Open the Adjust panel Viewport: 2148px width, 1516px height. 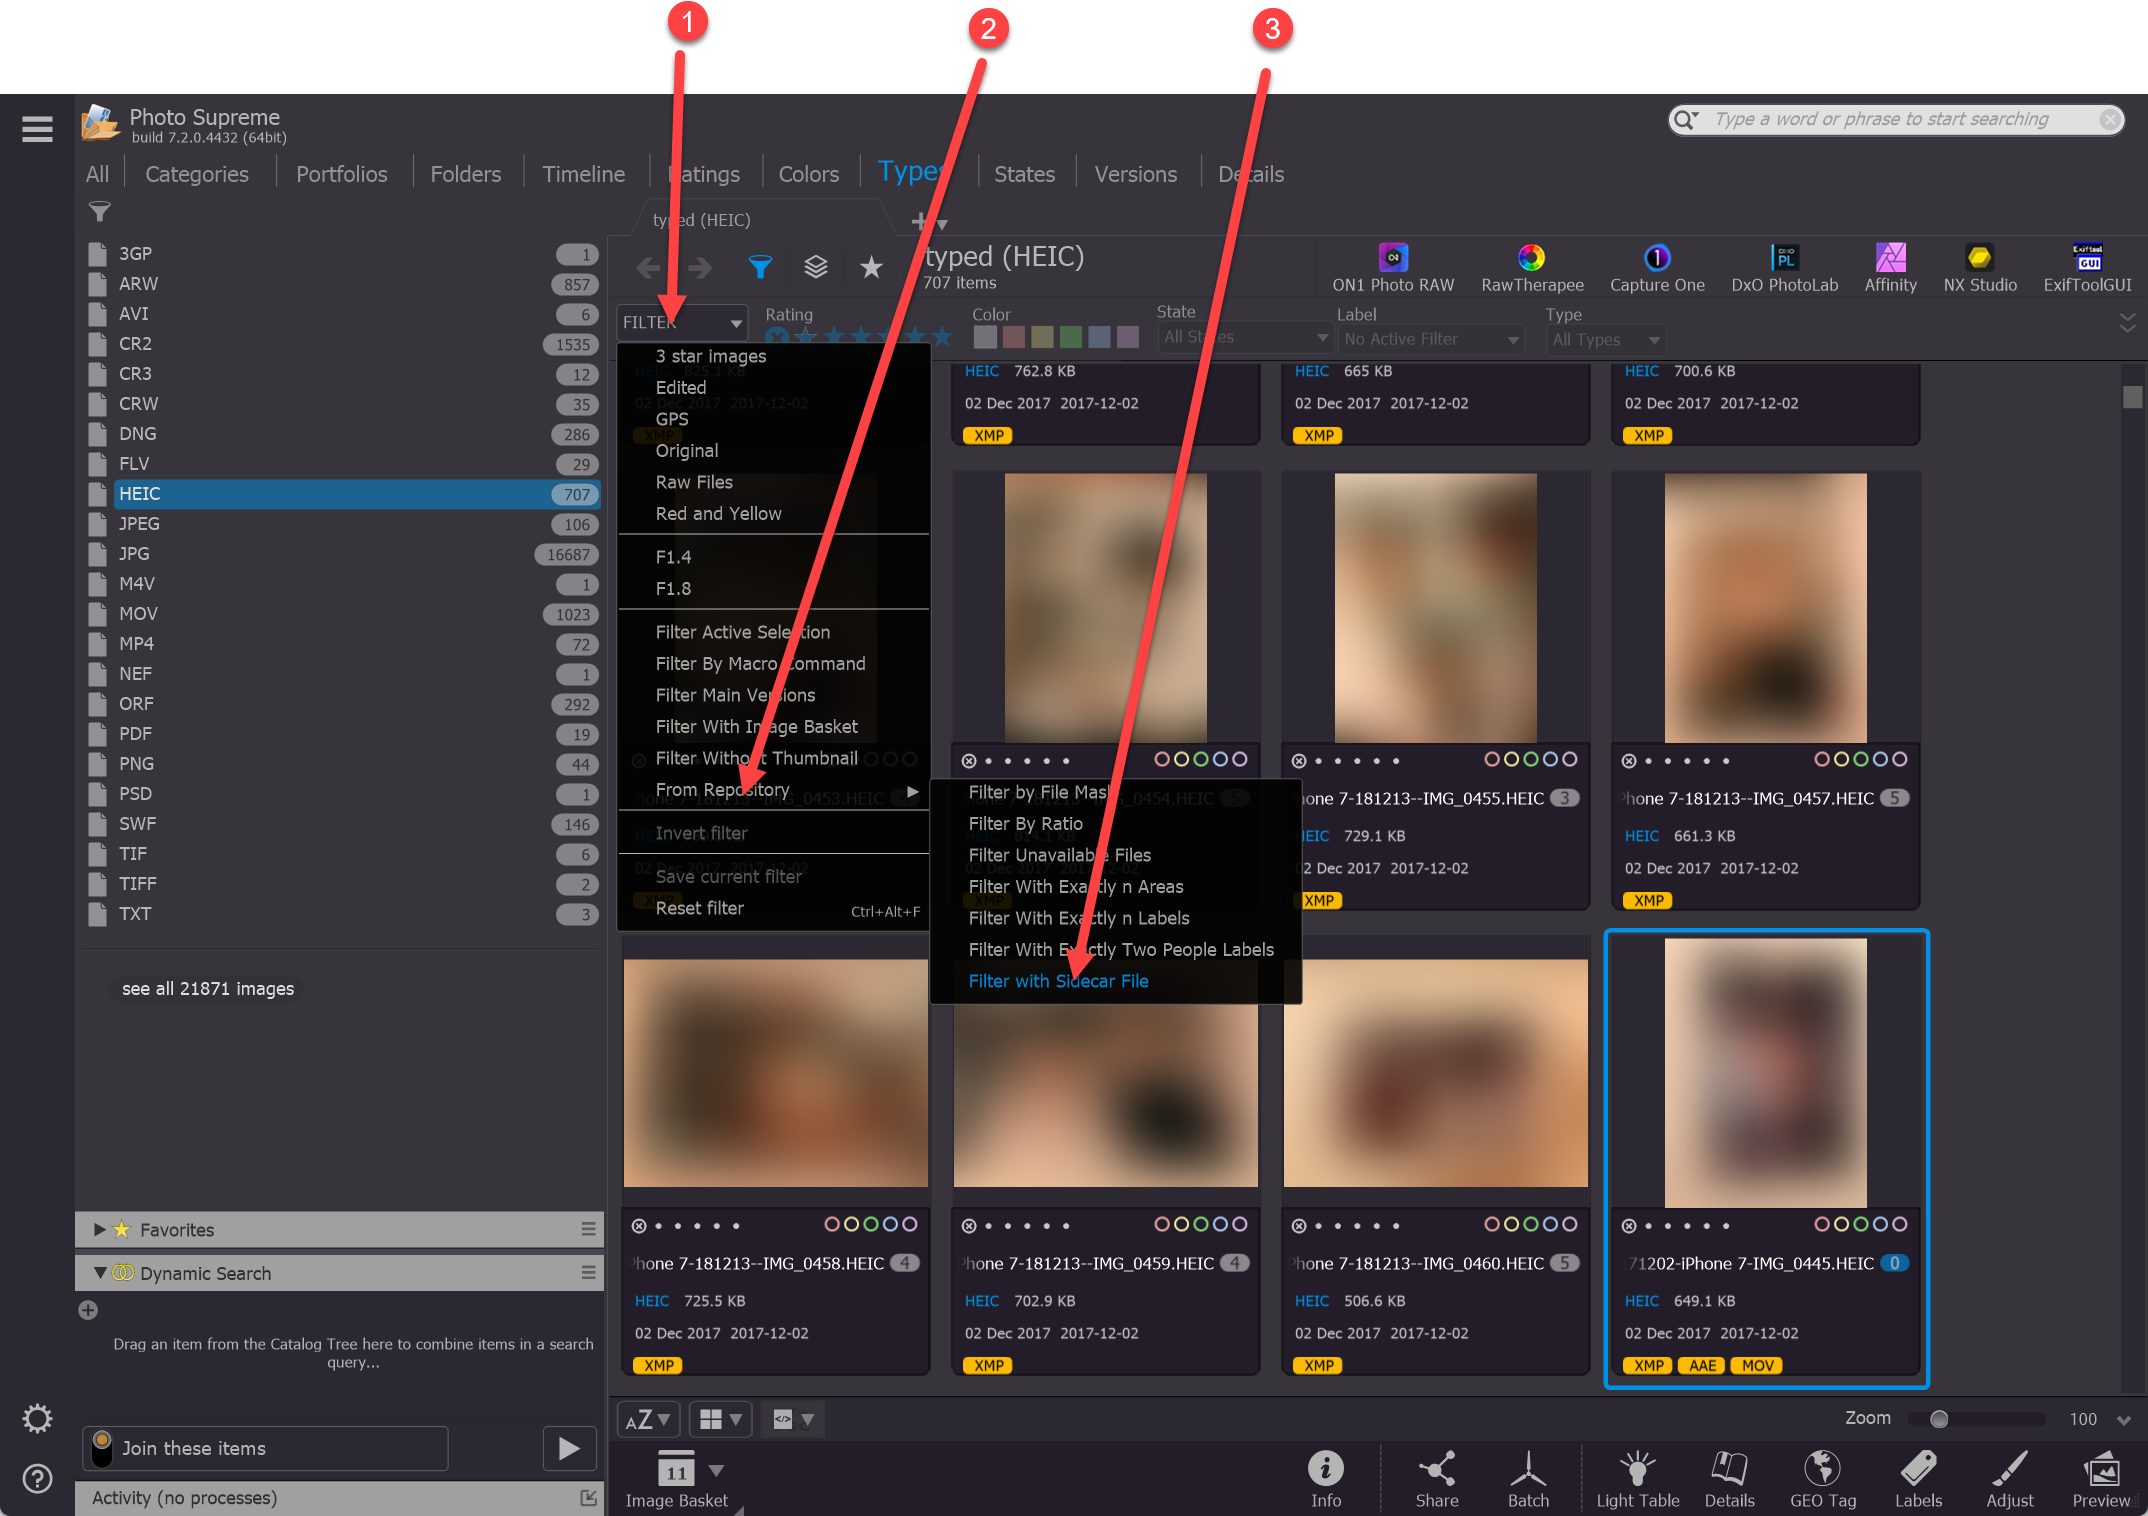(2010, 1479)
